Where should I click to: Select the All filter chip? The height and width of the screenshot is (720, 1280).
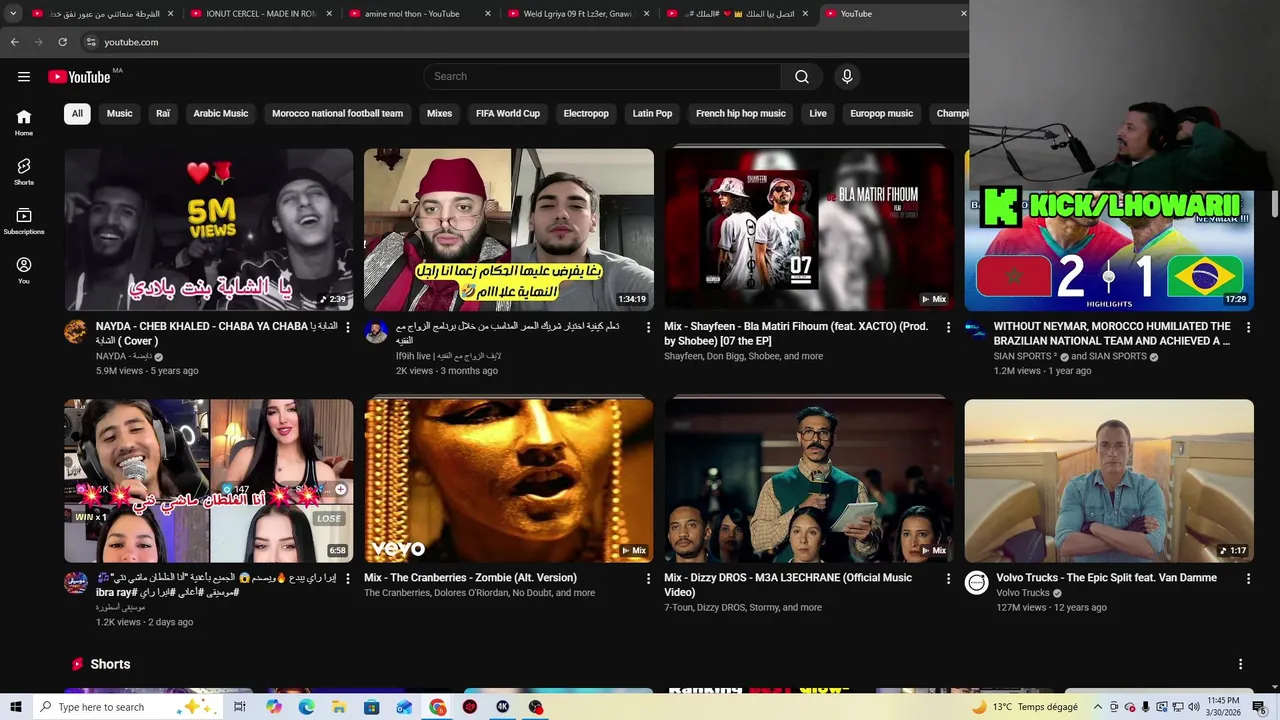[77, 114]
